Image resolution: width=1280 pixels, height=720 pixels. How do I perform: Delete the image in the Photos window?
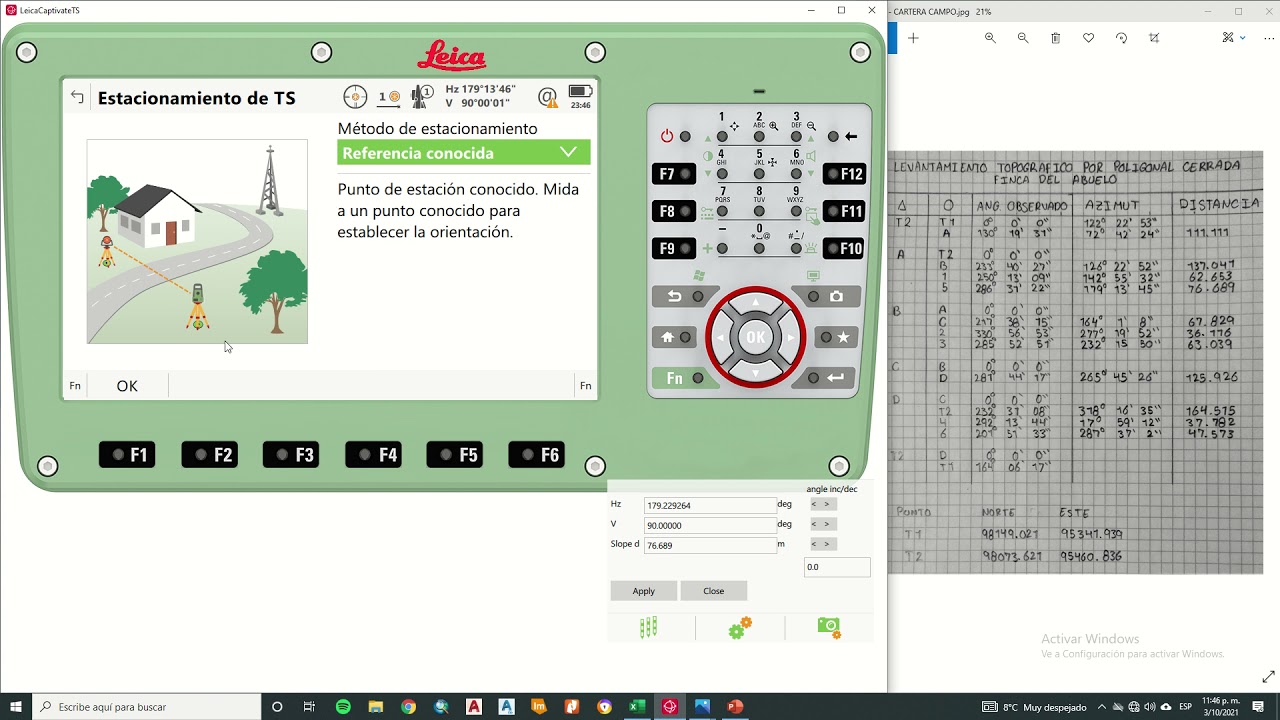(x=1055, y=38)
